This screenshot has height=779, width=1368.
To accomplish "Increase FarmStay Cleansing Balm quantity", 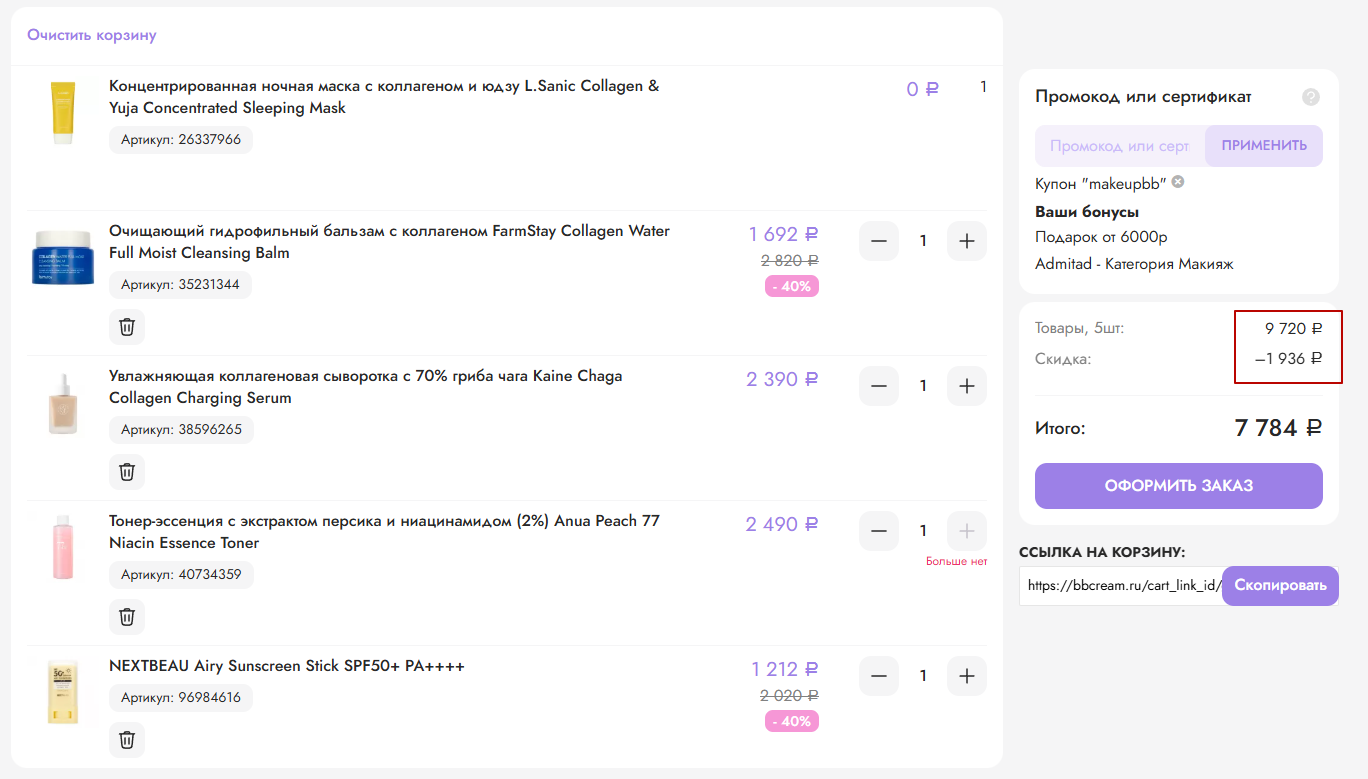I will 967,241.
